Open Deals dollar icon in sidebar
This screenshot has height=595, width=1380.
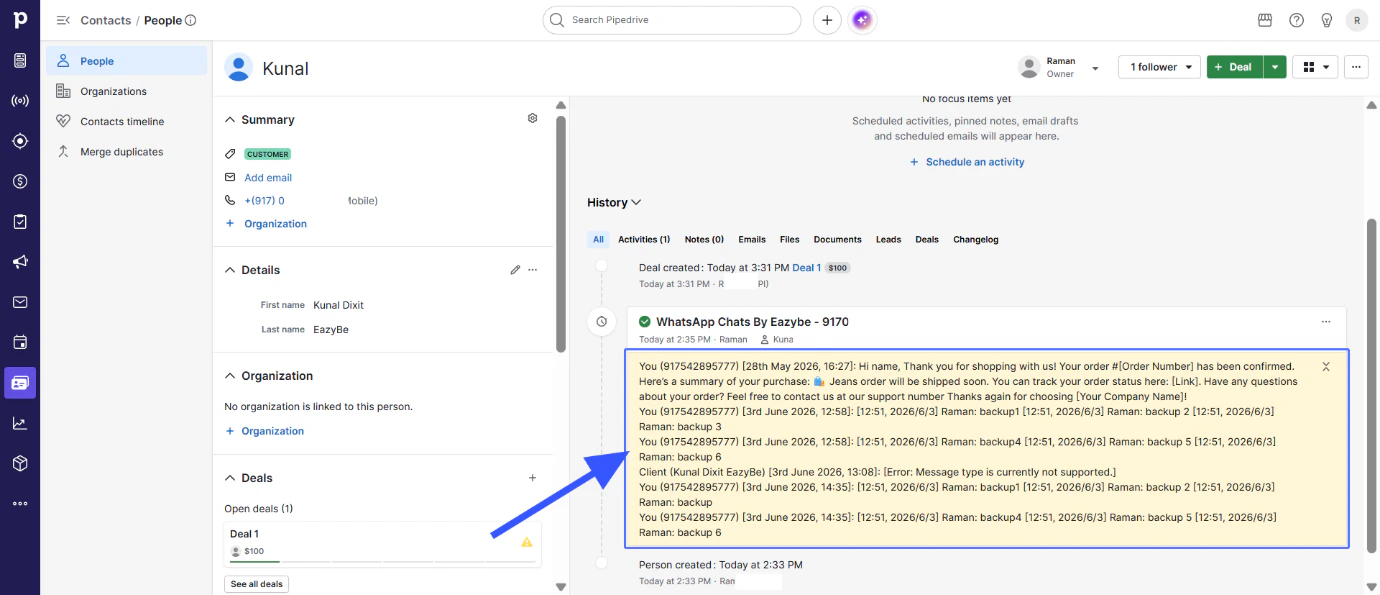(20, 181)
